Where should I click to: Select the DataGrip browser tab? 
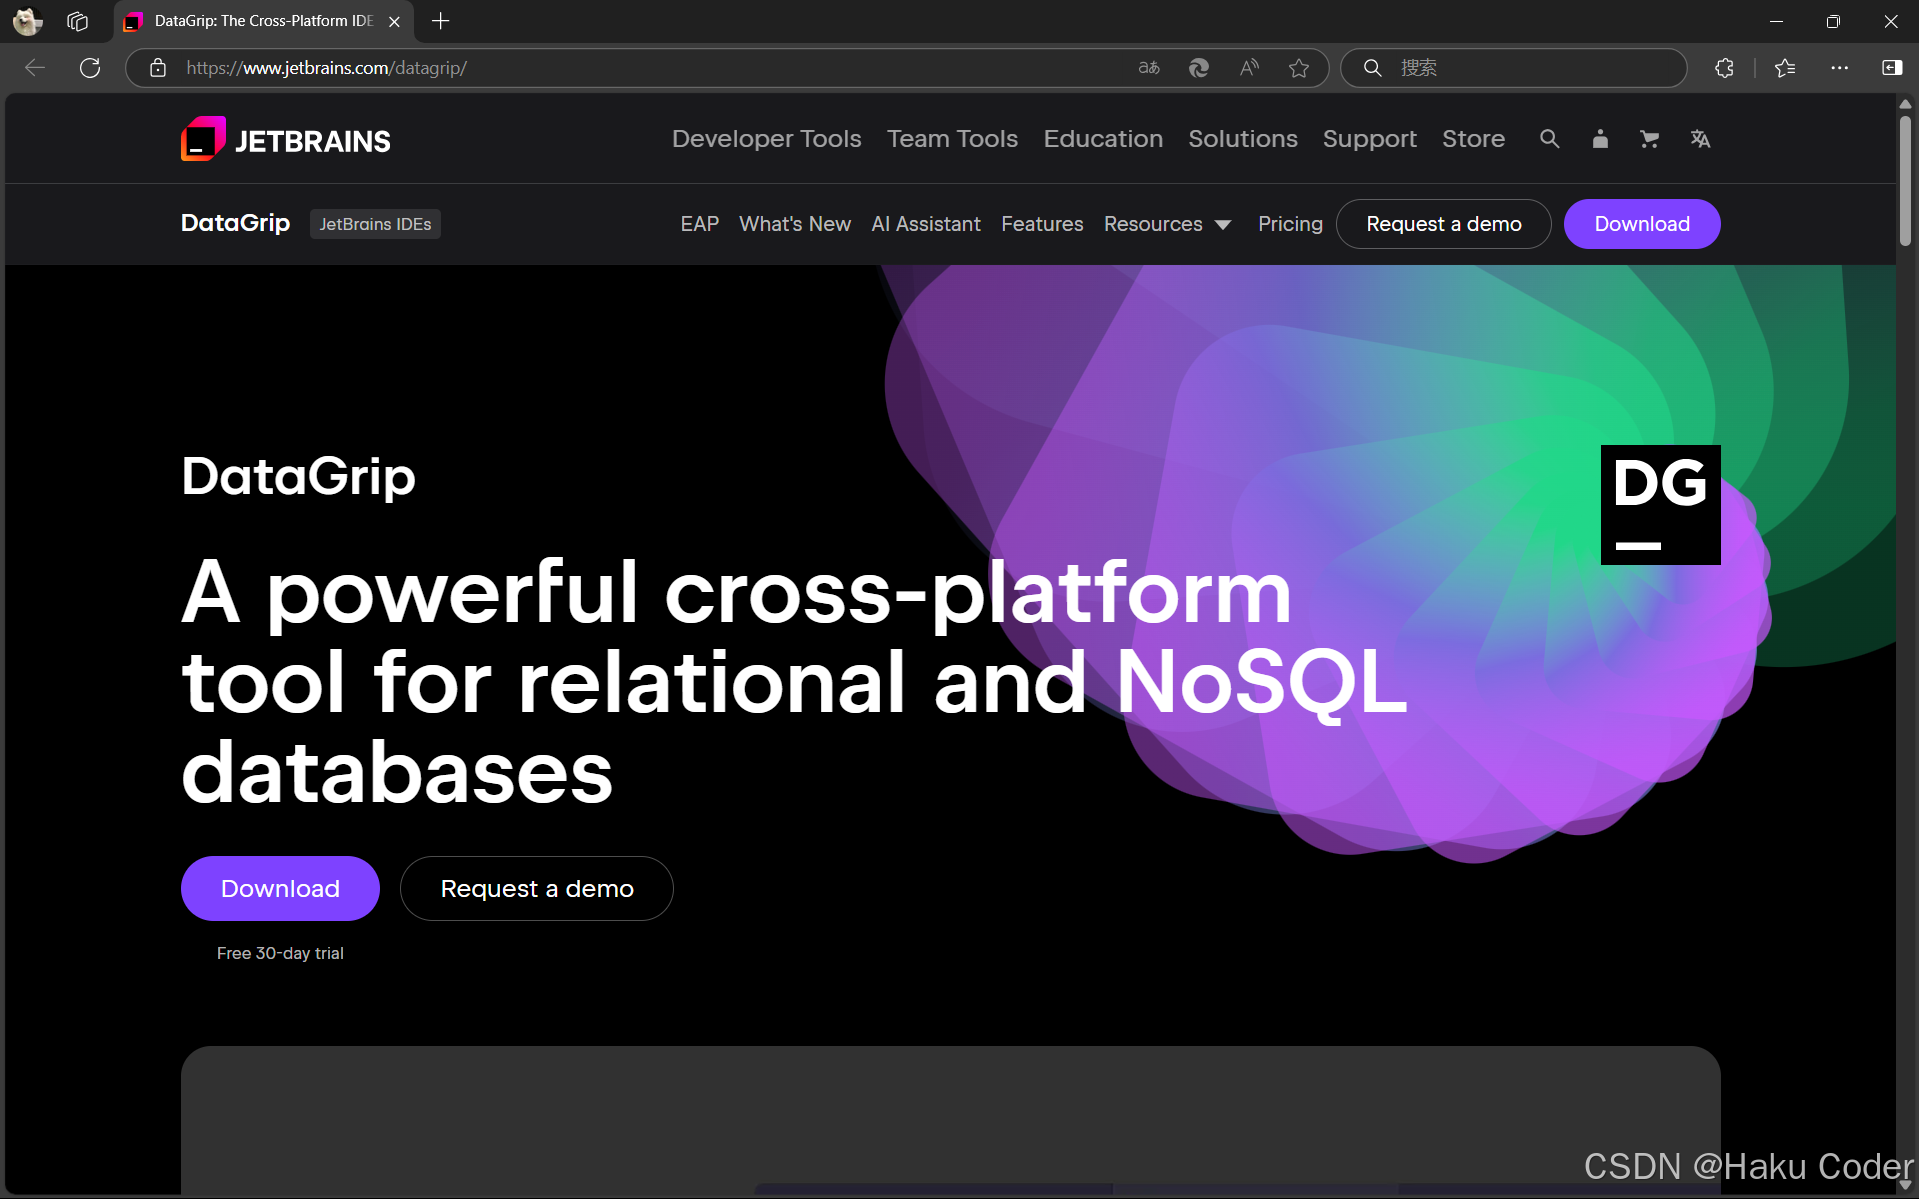(x=262, y=21)
